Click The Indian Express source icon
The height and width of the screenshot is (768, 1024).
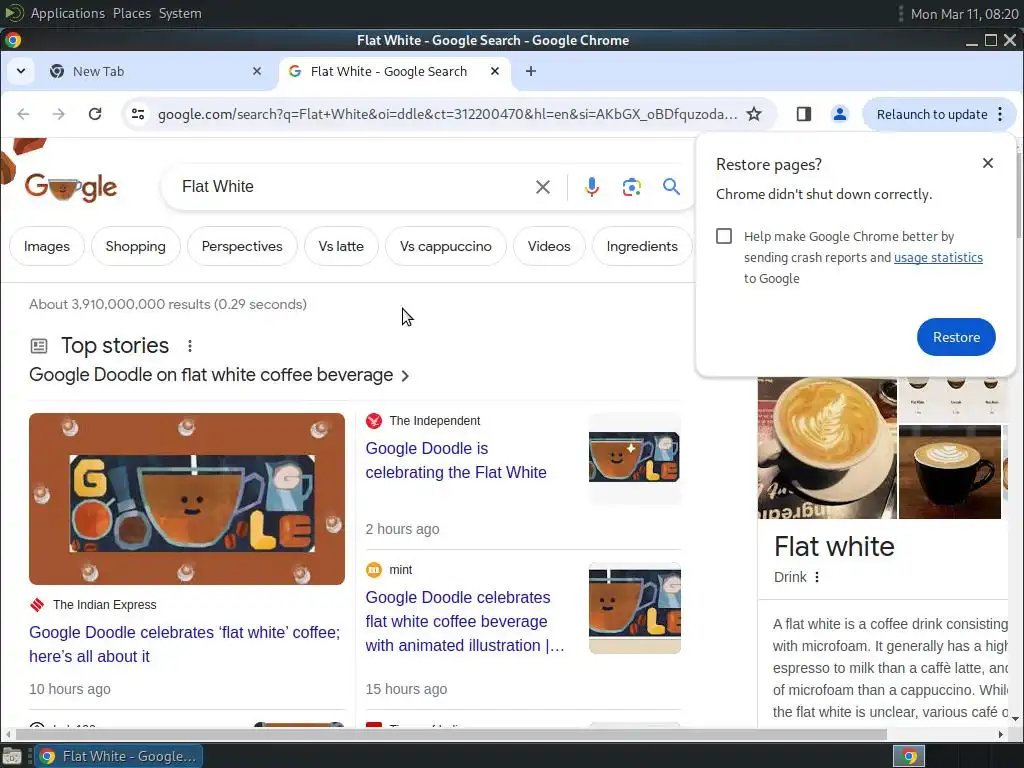point(37,605)
